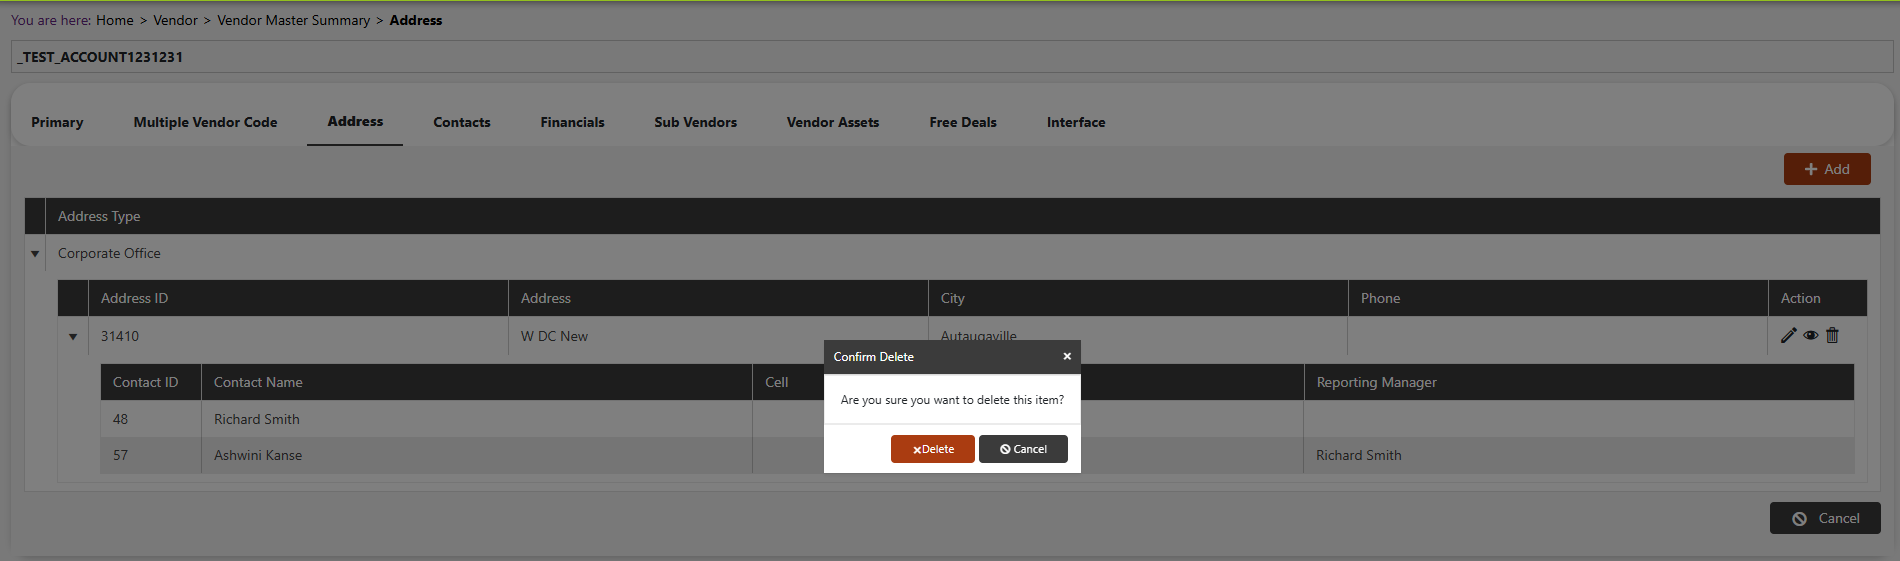Show the Free Deals tab
Image resolution: width=1900 pixels, height=561 pixels.
963,122
